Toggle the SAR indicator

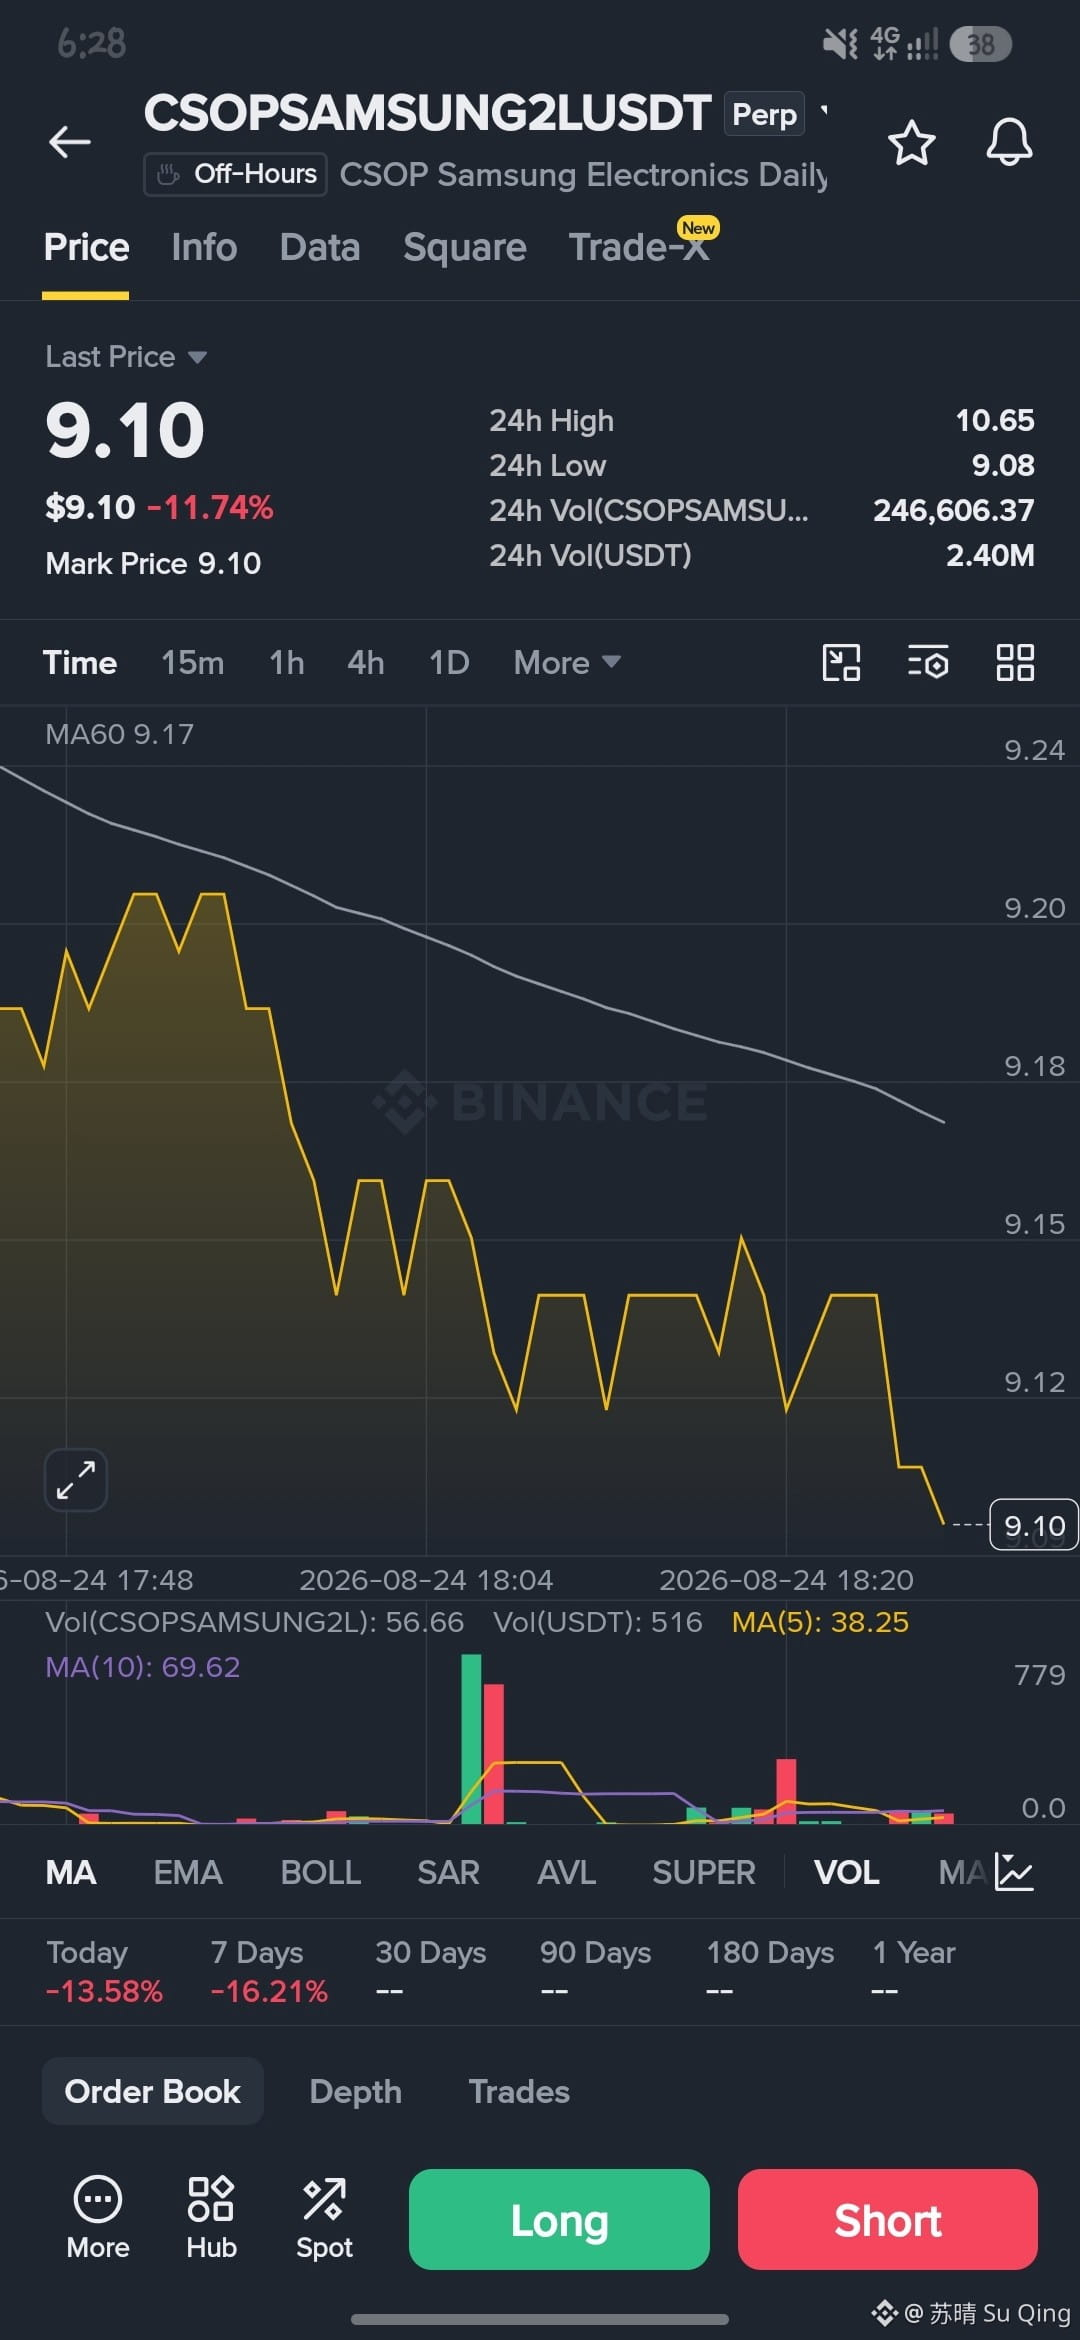point(449,1872)
